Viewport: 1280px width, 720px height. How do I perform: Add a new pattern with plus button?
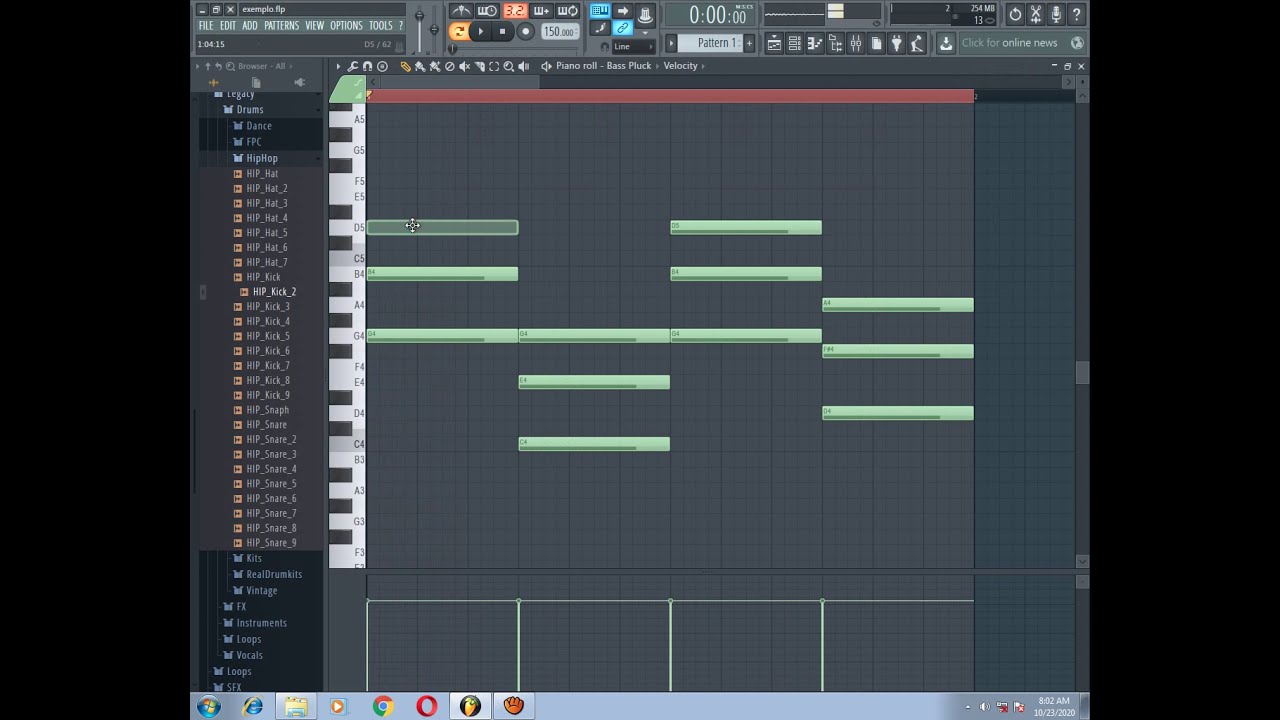click(x=749, y=43)
